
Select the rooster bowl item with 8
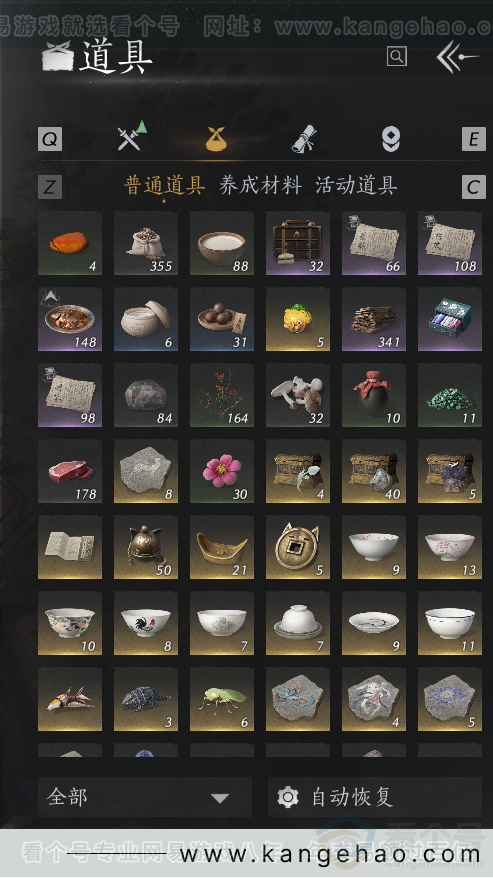[x=146, y=623]
